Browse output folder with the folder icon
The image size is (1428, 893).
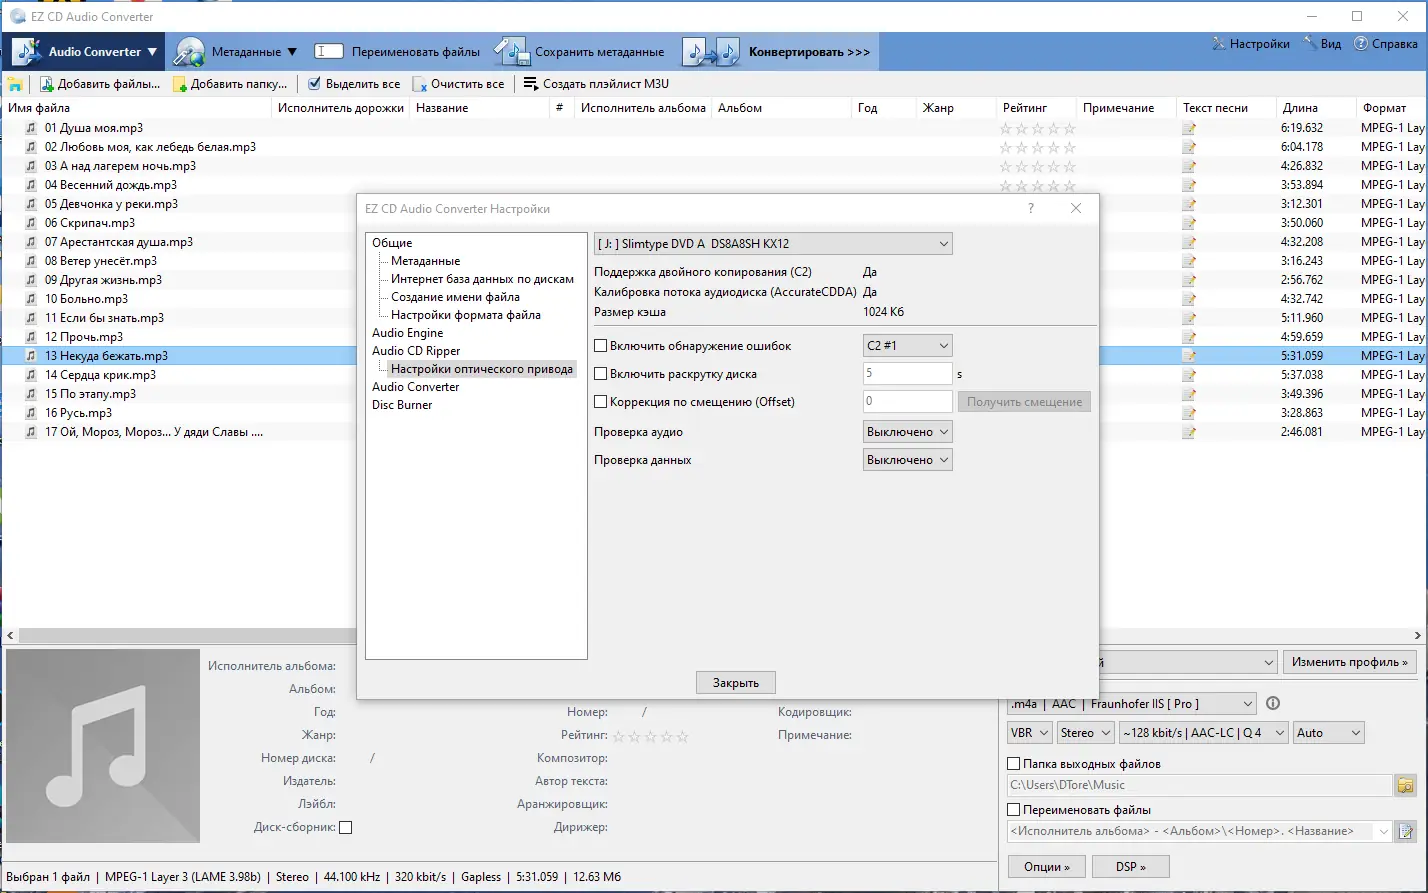1406,785
